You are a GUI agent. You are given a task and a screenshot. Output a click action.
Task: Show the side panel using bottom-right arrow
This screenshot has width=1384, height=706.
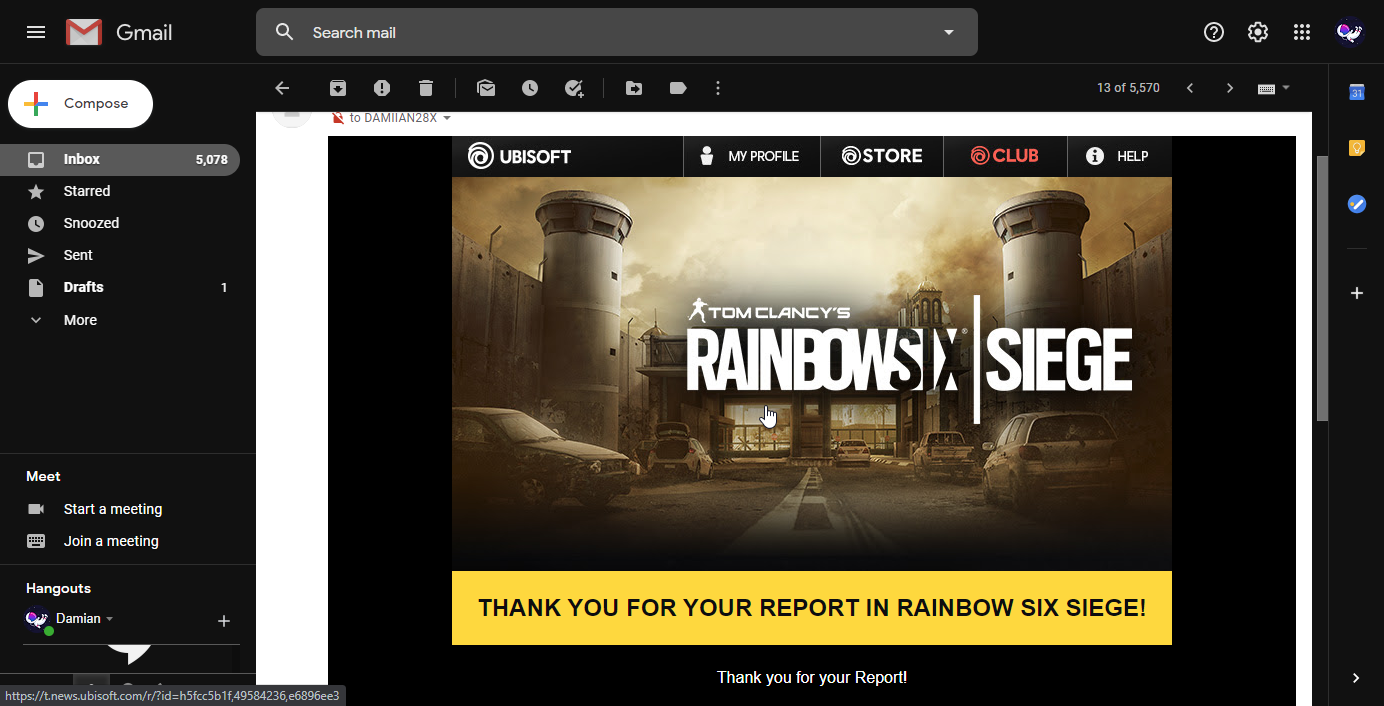[x=1356, y=678]
